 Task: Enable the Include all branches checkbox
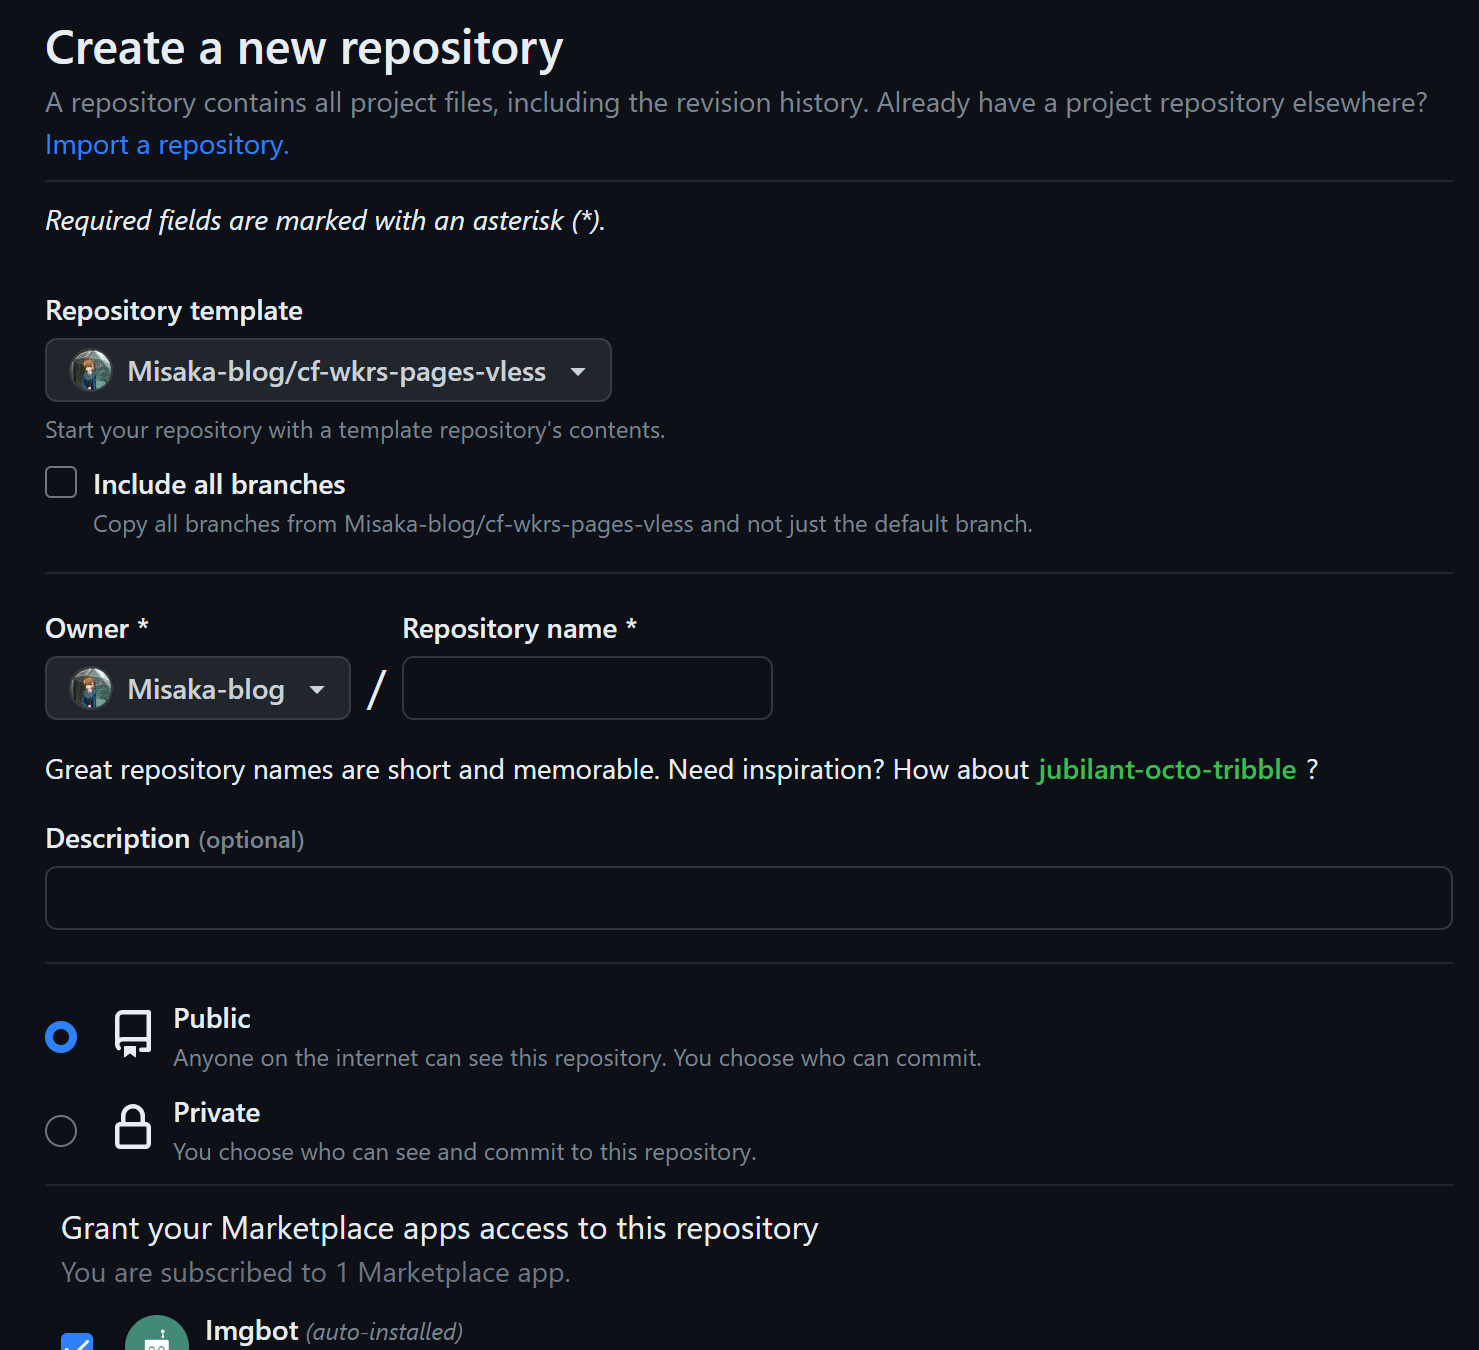[x=61, y=483]
